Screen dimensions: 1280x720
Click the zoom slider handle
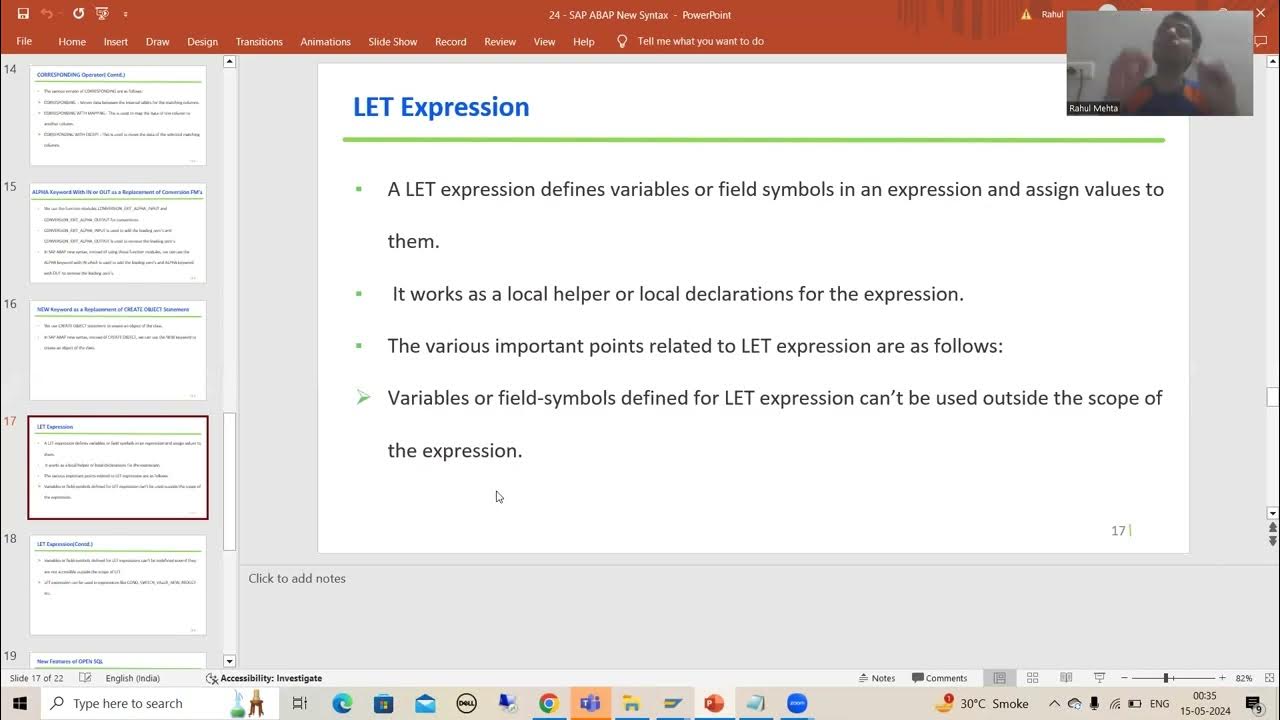(x=1166, y=678)
